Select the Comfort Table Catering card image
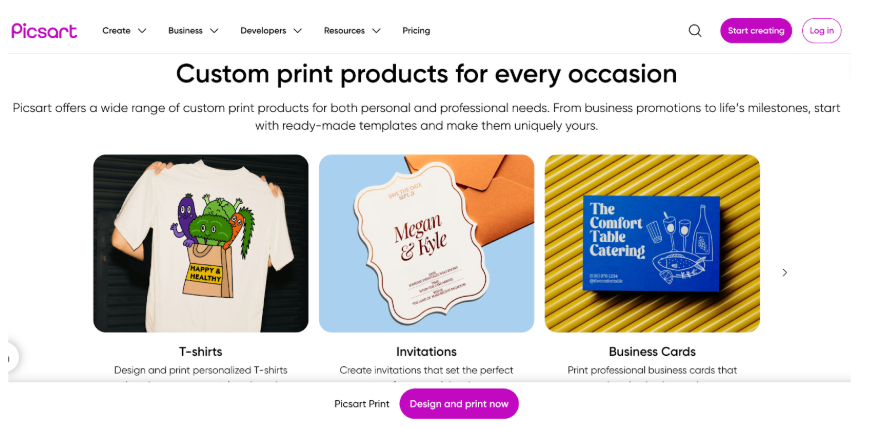Image resolution: width=875 pixels, height=428 pixels. tap(652, 243)
